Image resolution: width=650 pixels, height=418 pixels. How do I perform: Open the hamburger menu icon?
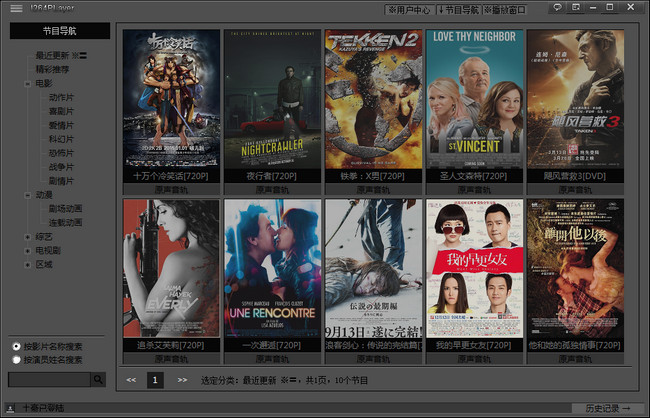click(x=16, y=8)
